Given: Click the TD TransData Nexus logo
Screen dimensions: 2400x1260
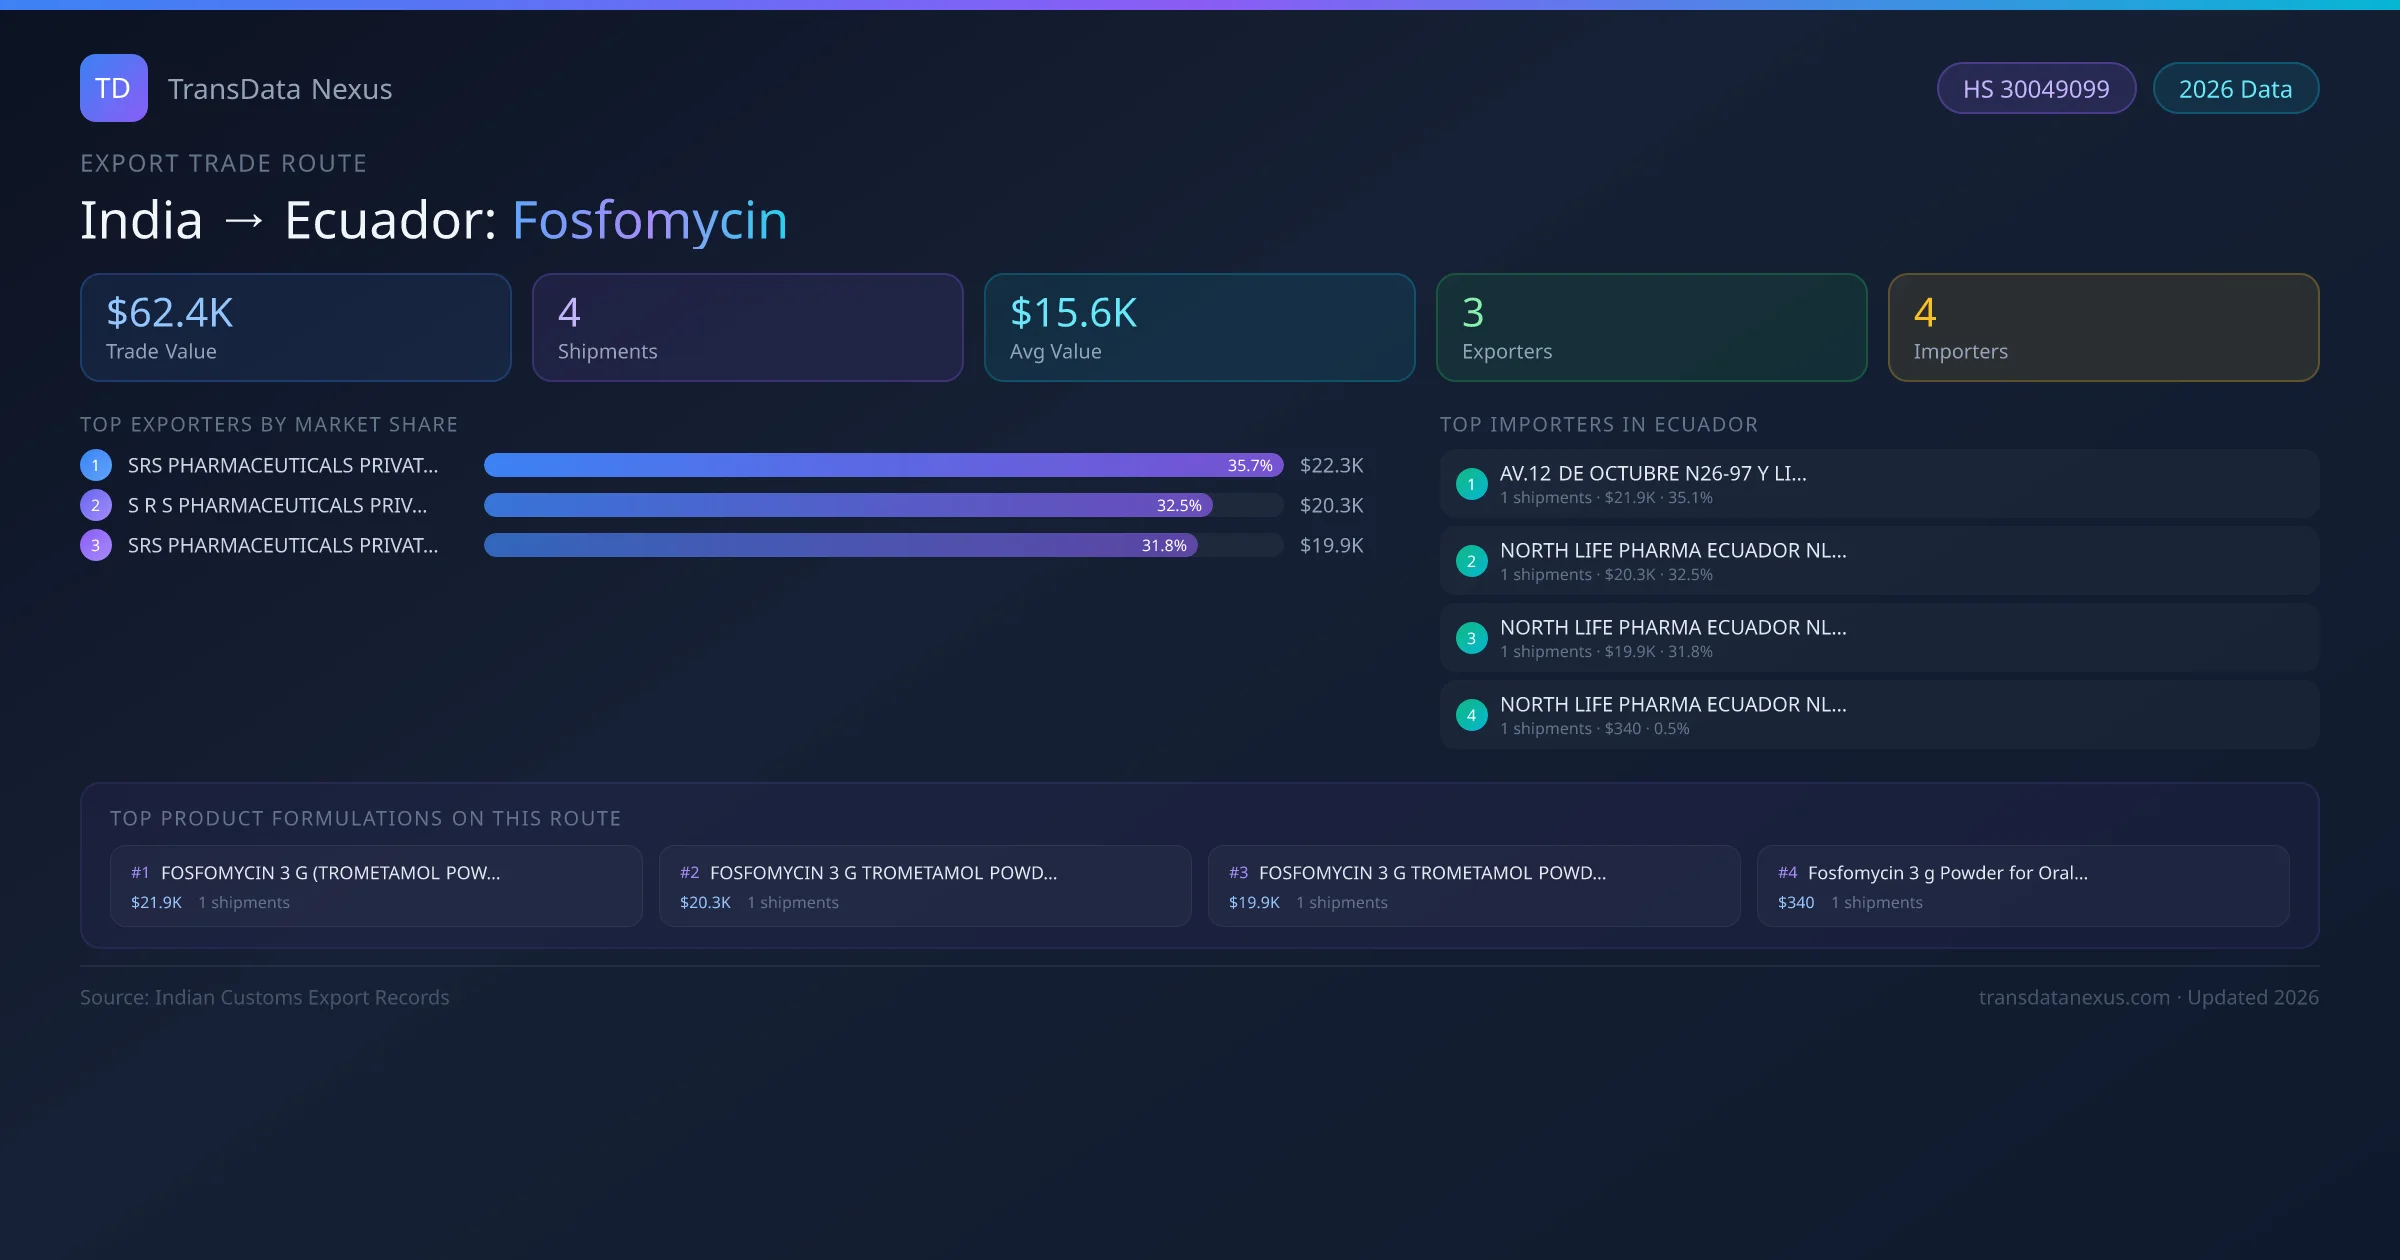Looking at the screenshot, I should pos(113,88).
